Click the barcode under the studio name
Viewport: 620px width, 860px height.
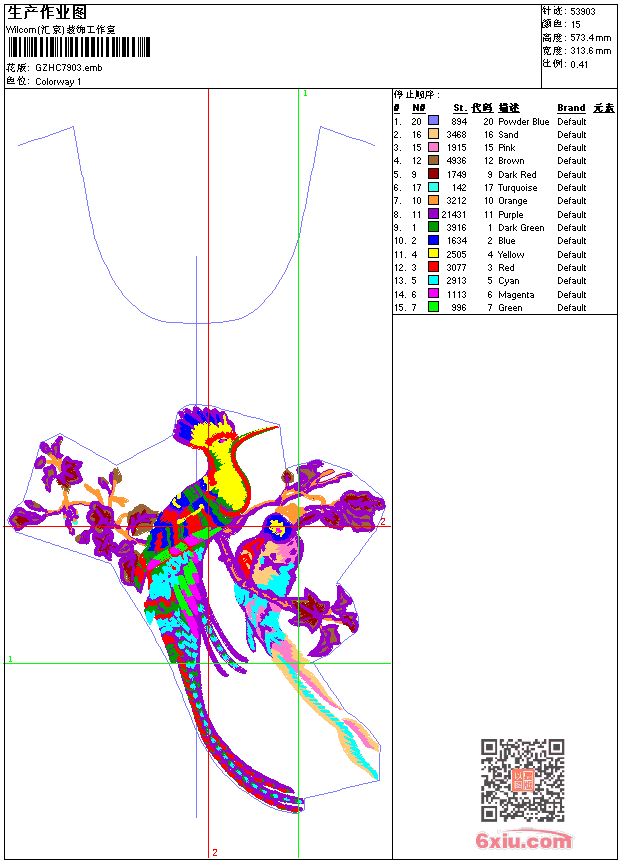coord(79,47)
